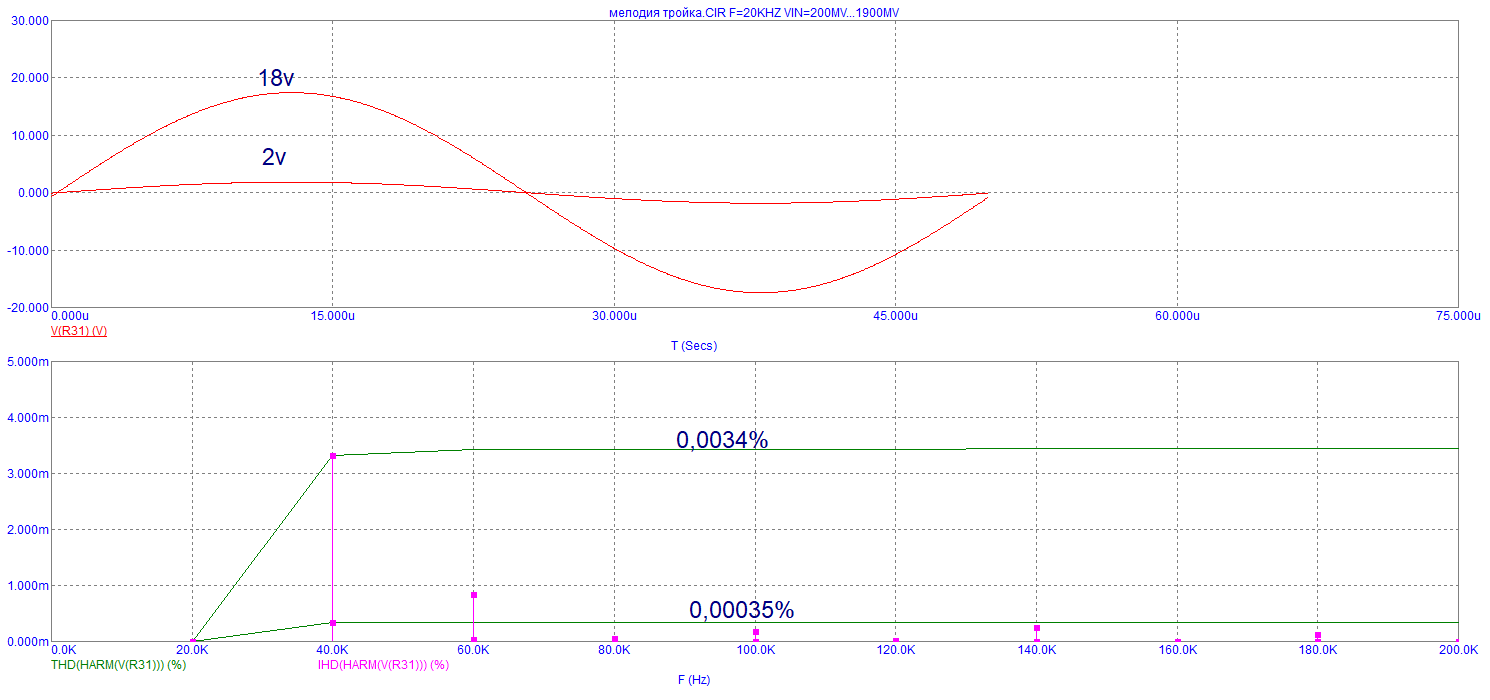Click the 3.000m y-axis value

[27, 474]
